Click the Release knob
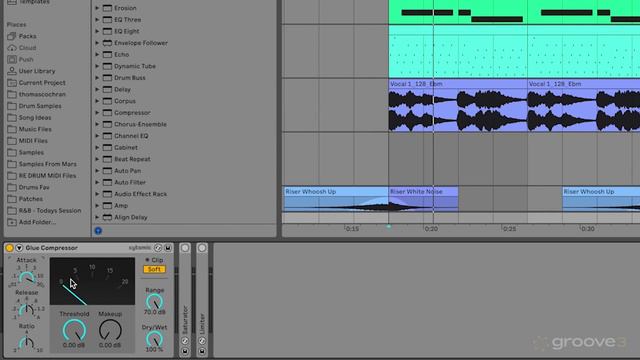This screenshot has height=360, width=640. click(27, 310)
